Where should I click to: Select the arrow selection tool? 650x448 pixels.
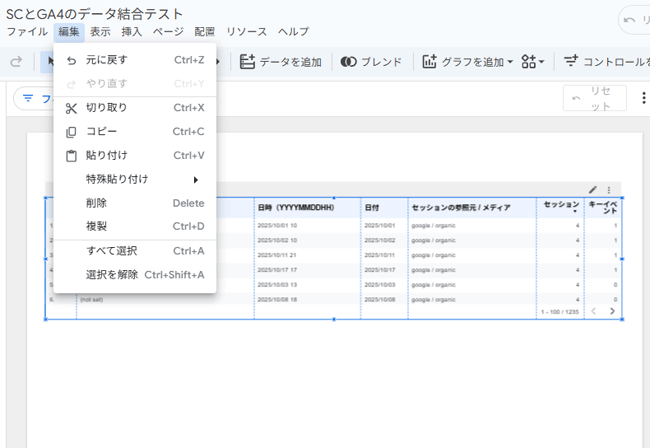click(x=51, y=62)
